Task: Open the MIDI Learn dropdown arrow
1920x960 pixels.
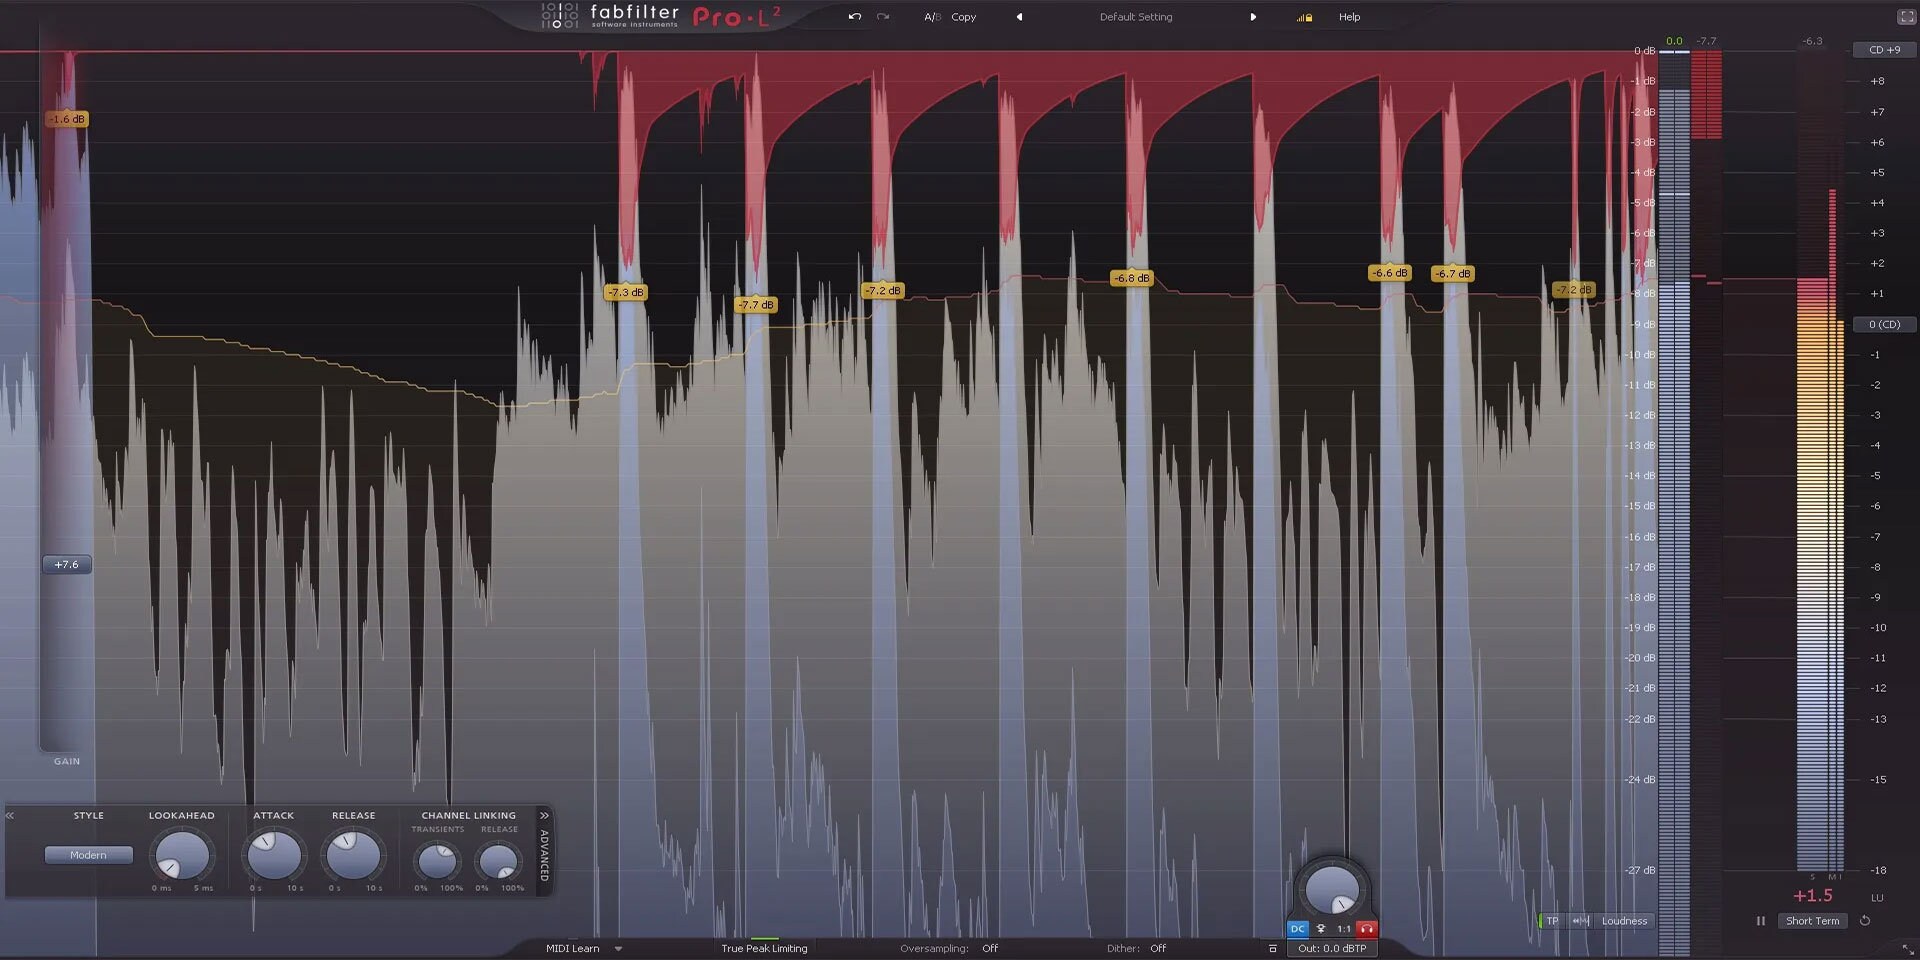Action: point(618,949)
